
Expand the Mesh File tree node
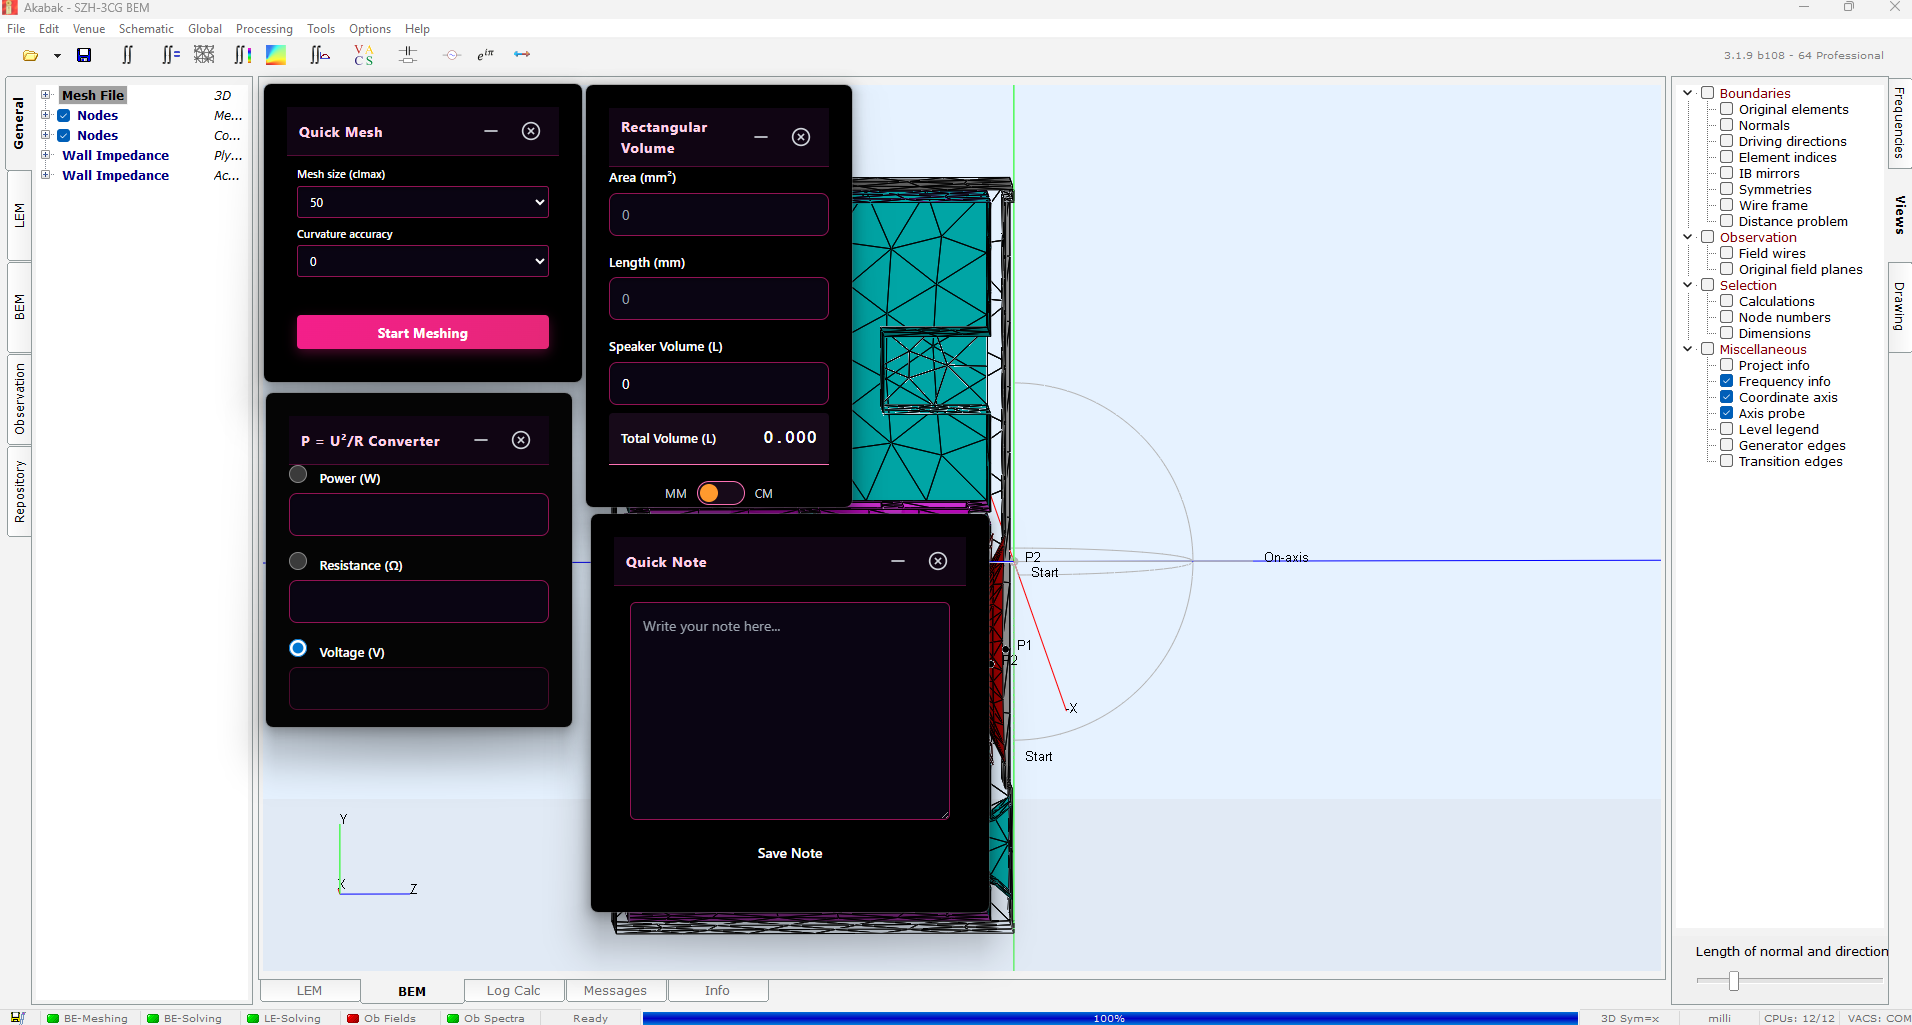coord(46,95)
